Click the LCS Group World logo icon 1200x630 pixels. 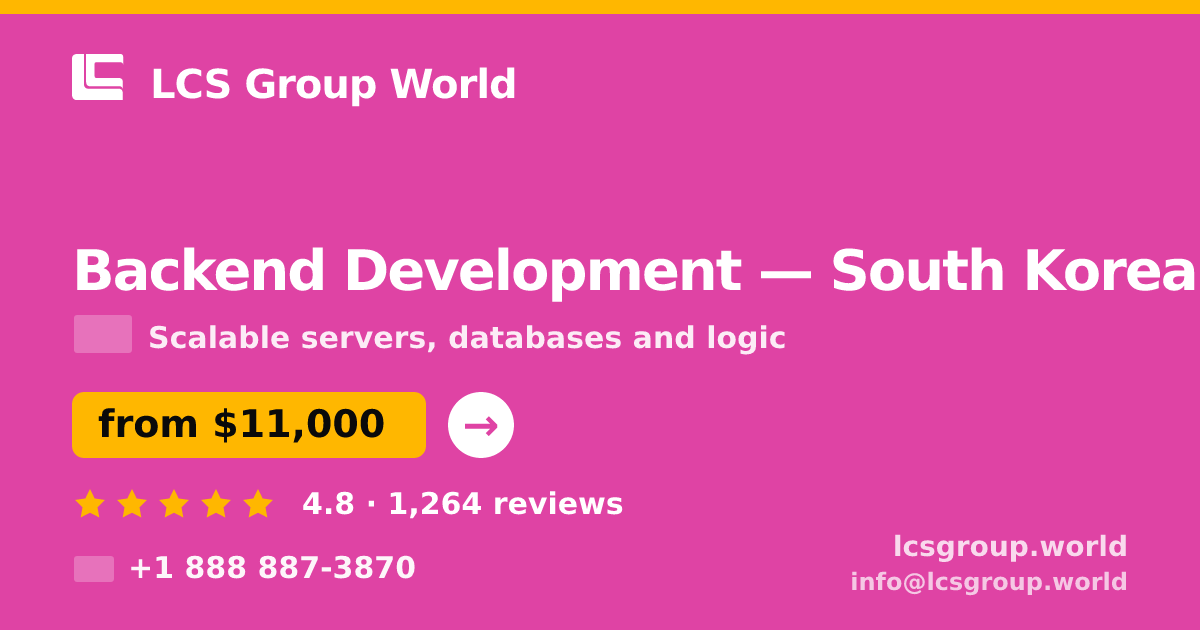(x=98, y=77)
